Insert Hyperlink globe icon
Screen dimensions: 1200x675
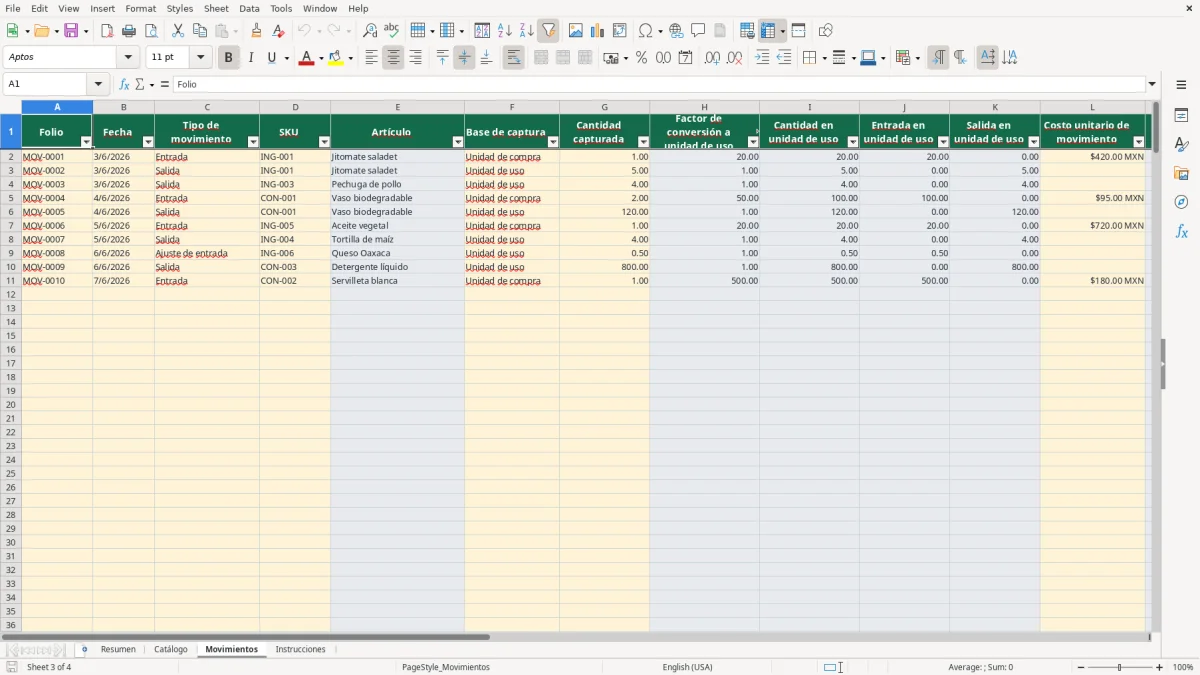coord(676,31)
